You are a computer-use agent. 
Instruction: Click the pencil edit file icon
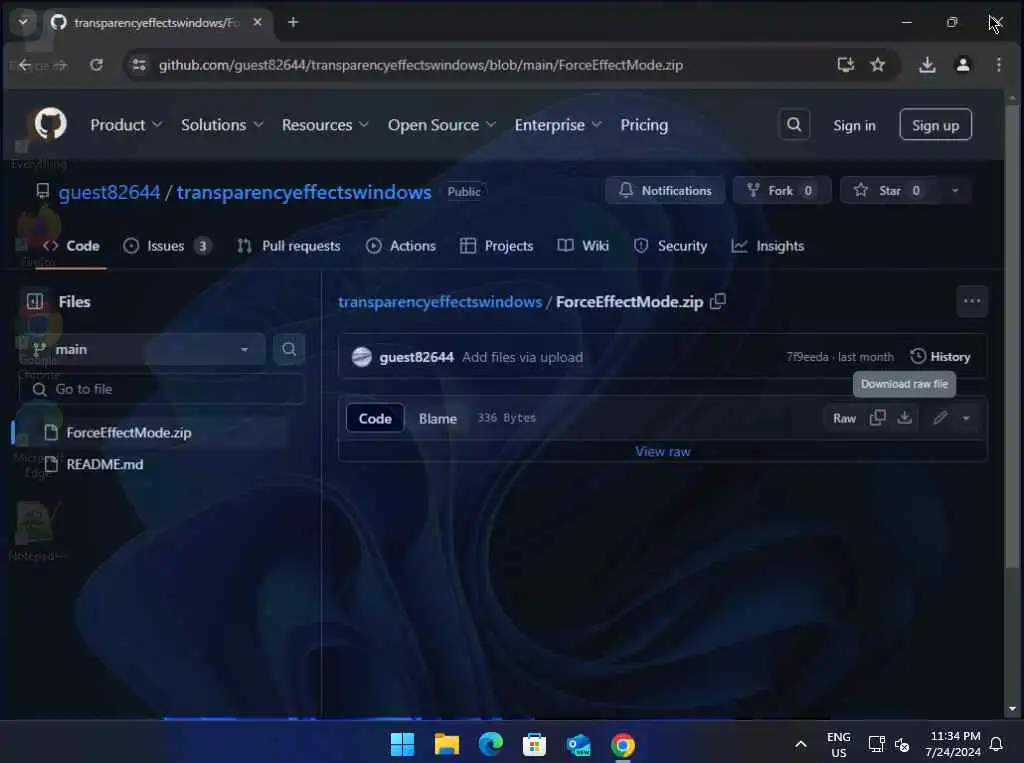tap(940, 417)
